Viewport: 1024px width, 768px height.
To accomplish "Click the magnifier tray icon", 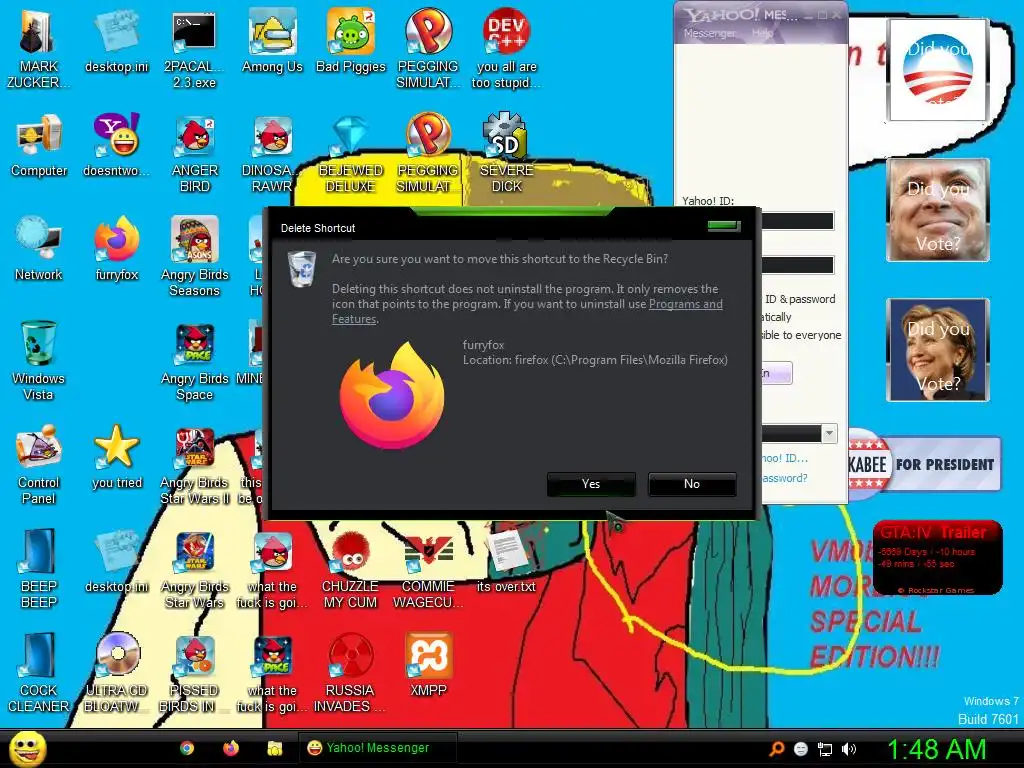I will [x=777, y=749].
